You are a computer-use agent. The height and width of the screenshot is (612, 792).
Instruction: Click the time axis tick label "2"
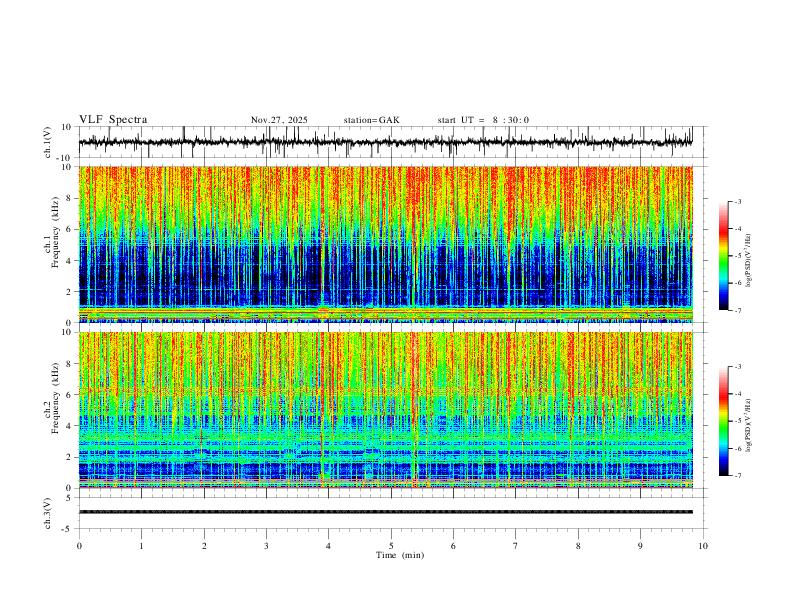pyautogui.click(x=204, y=546)
